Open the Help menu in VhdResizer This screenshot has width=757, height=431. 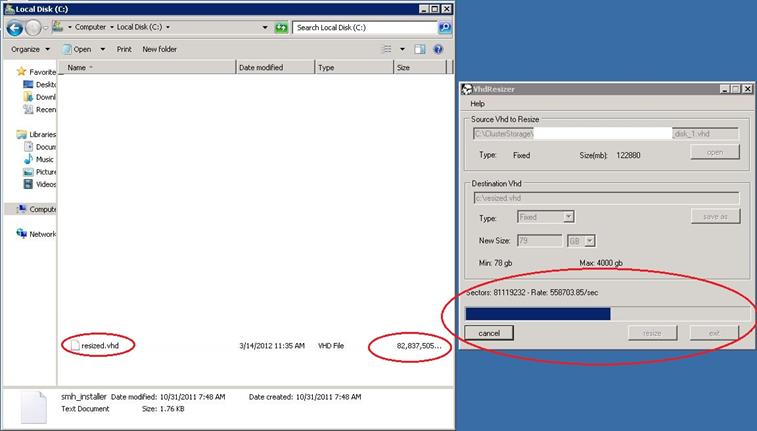[x=477, y=103]
